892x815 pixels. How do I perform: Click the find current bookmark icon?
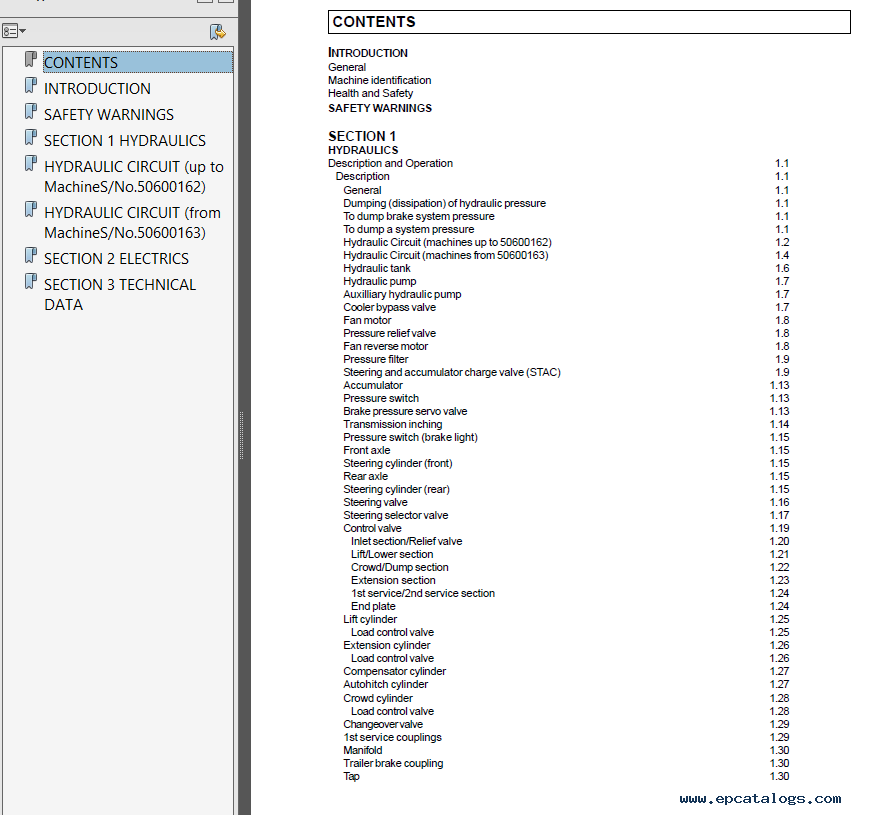click(x=217, y=32)
